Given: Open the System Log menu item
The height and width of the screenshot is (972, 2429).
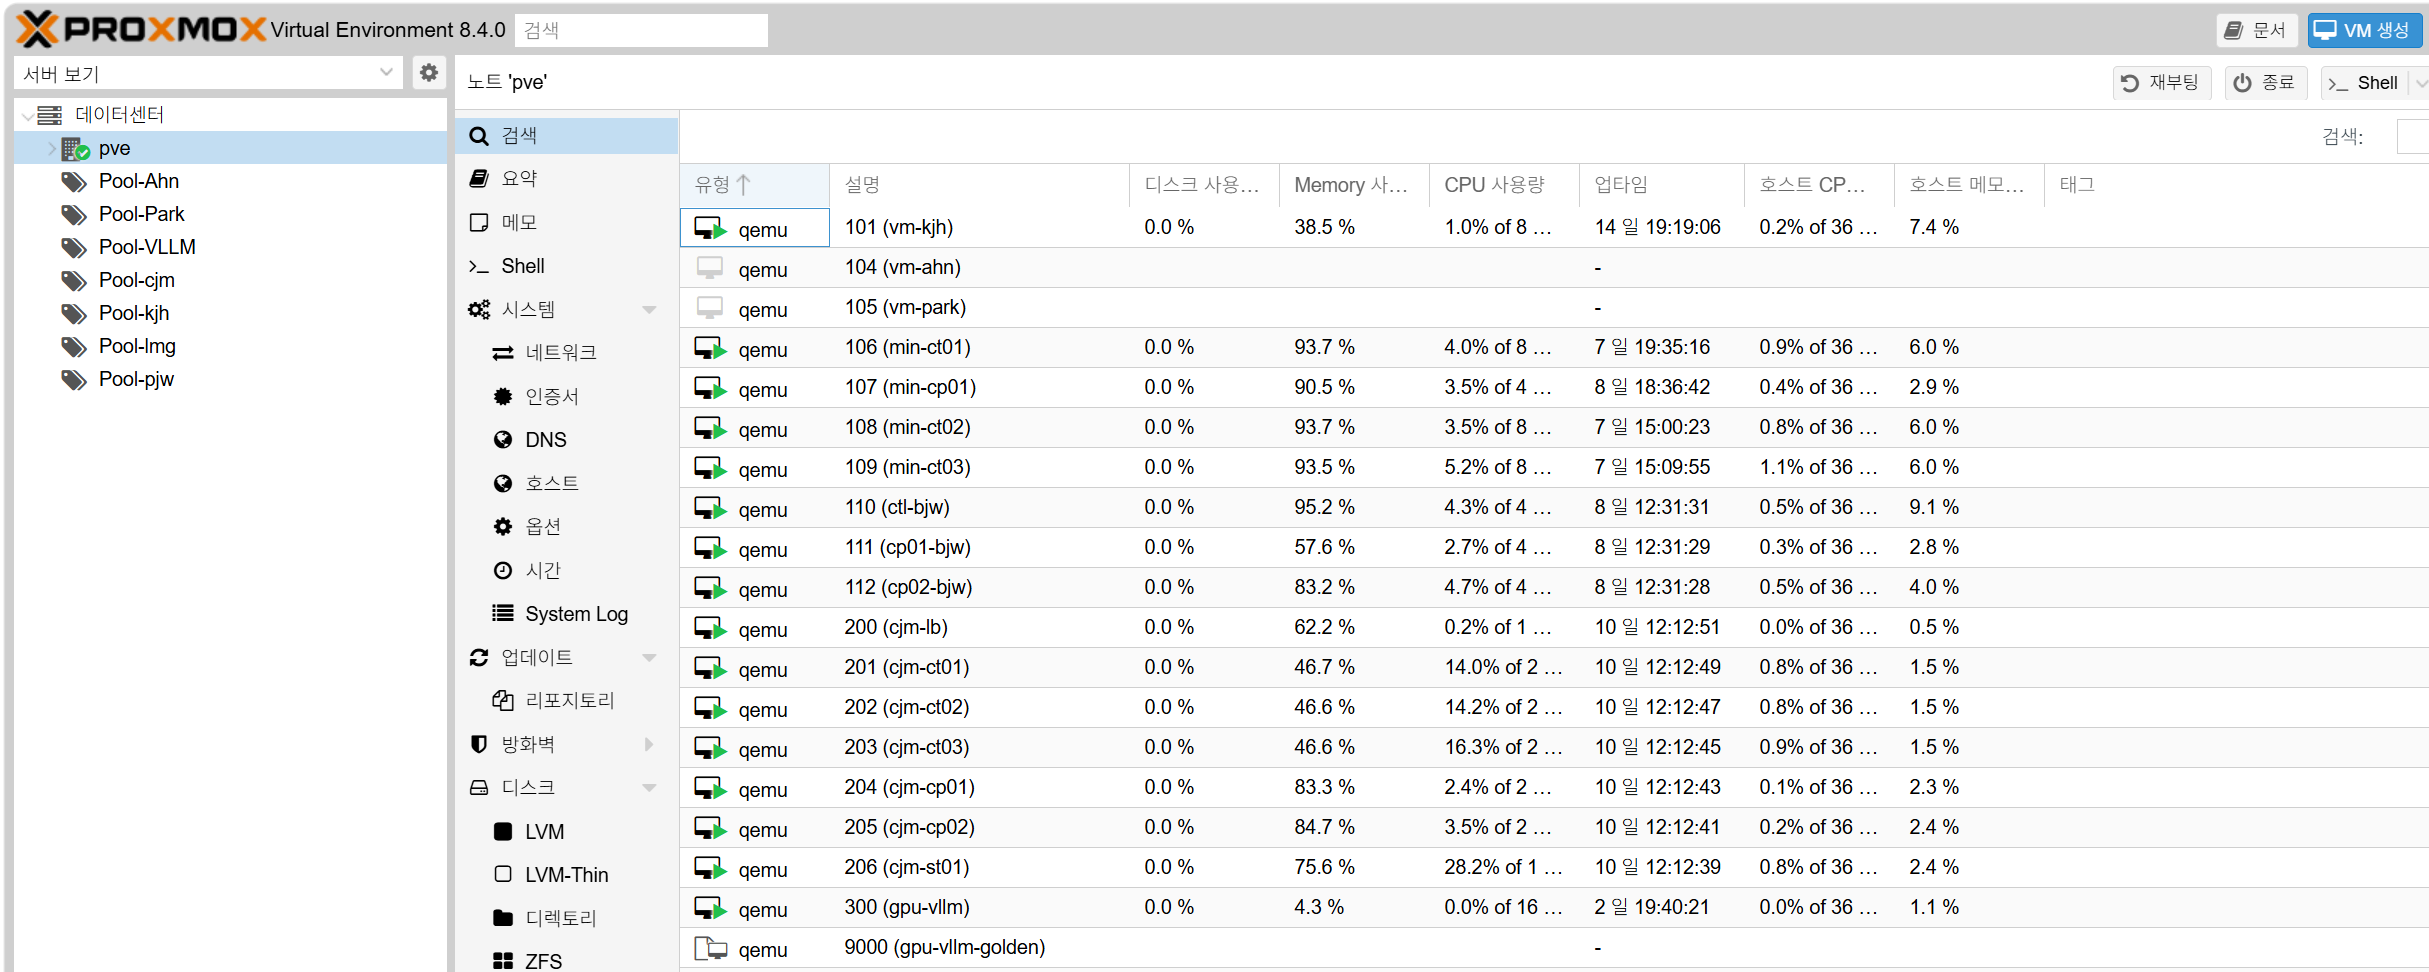Looking at the screenshot, I should coord(567,614).
